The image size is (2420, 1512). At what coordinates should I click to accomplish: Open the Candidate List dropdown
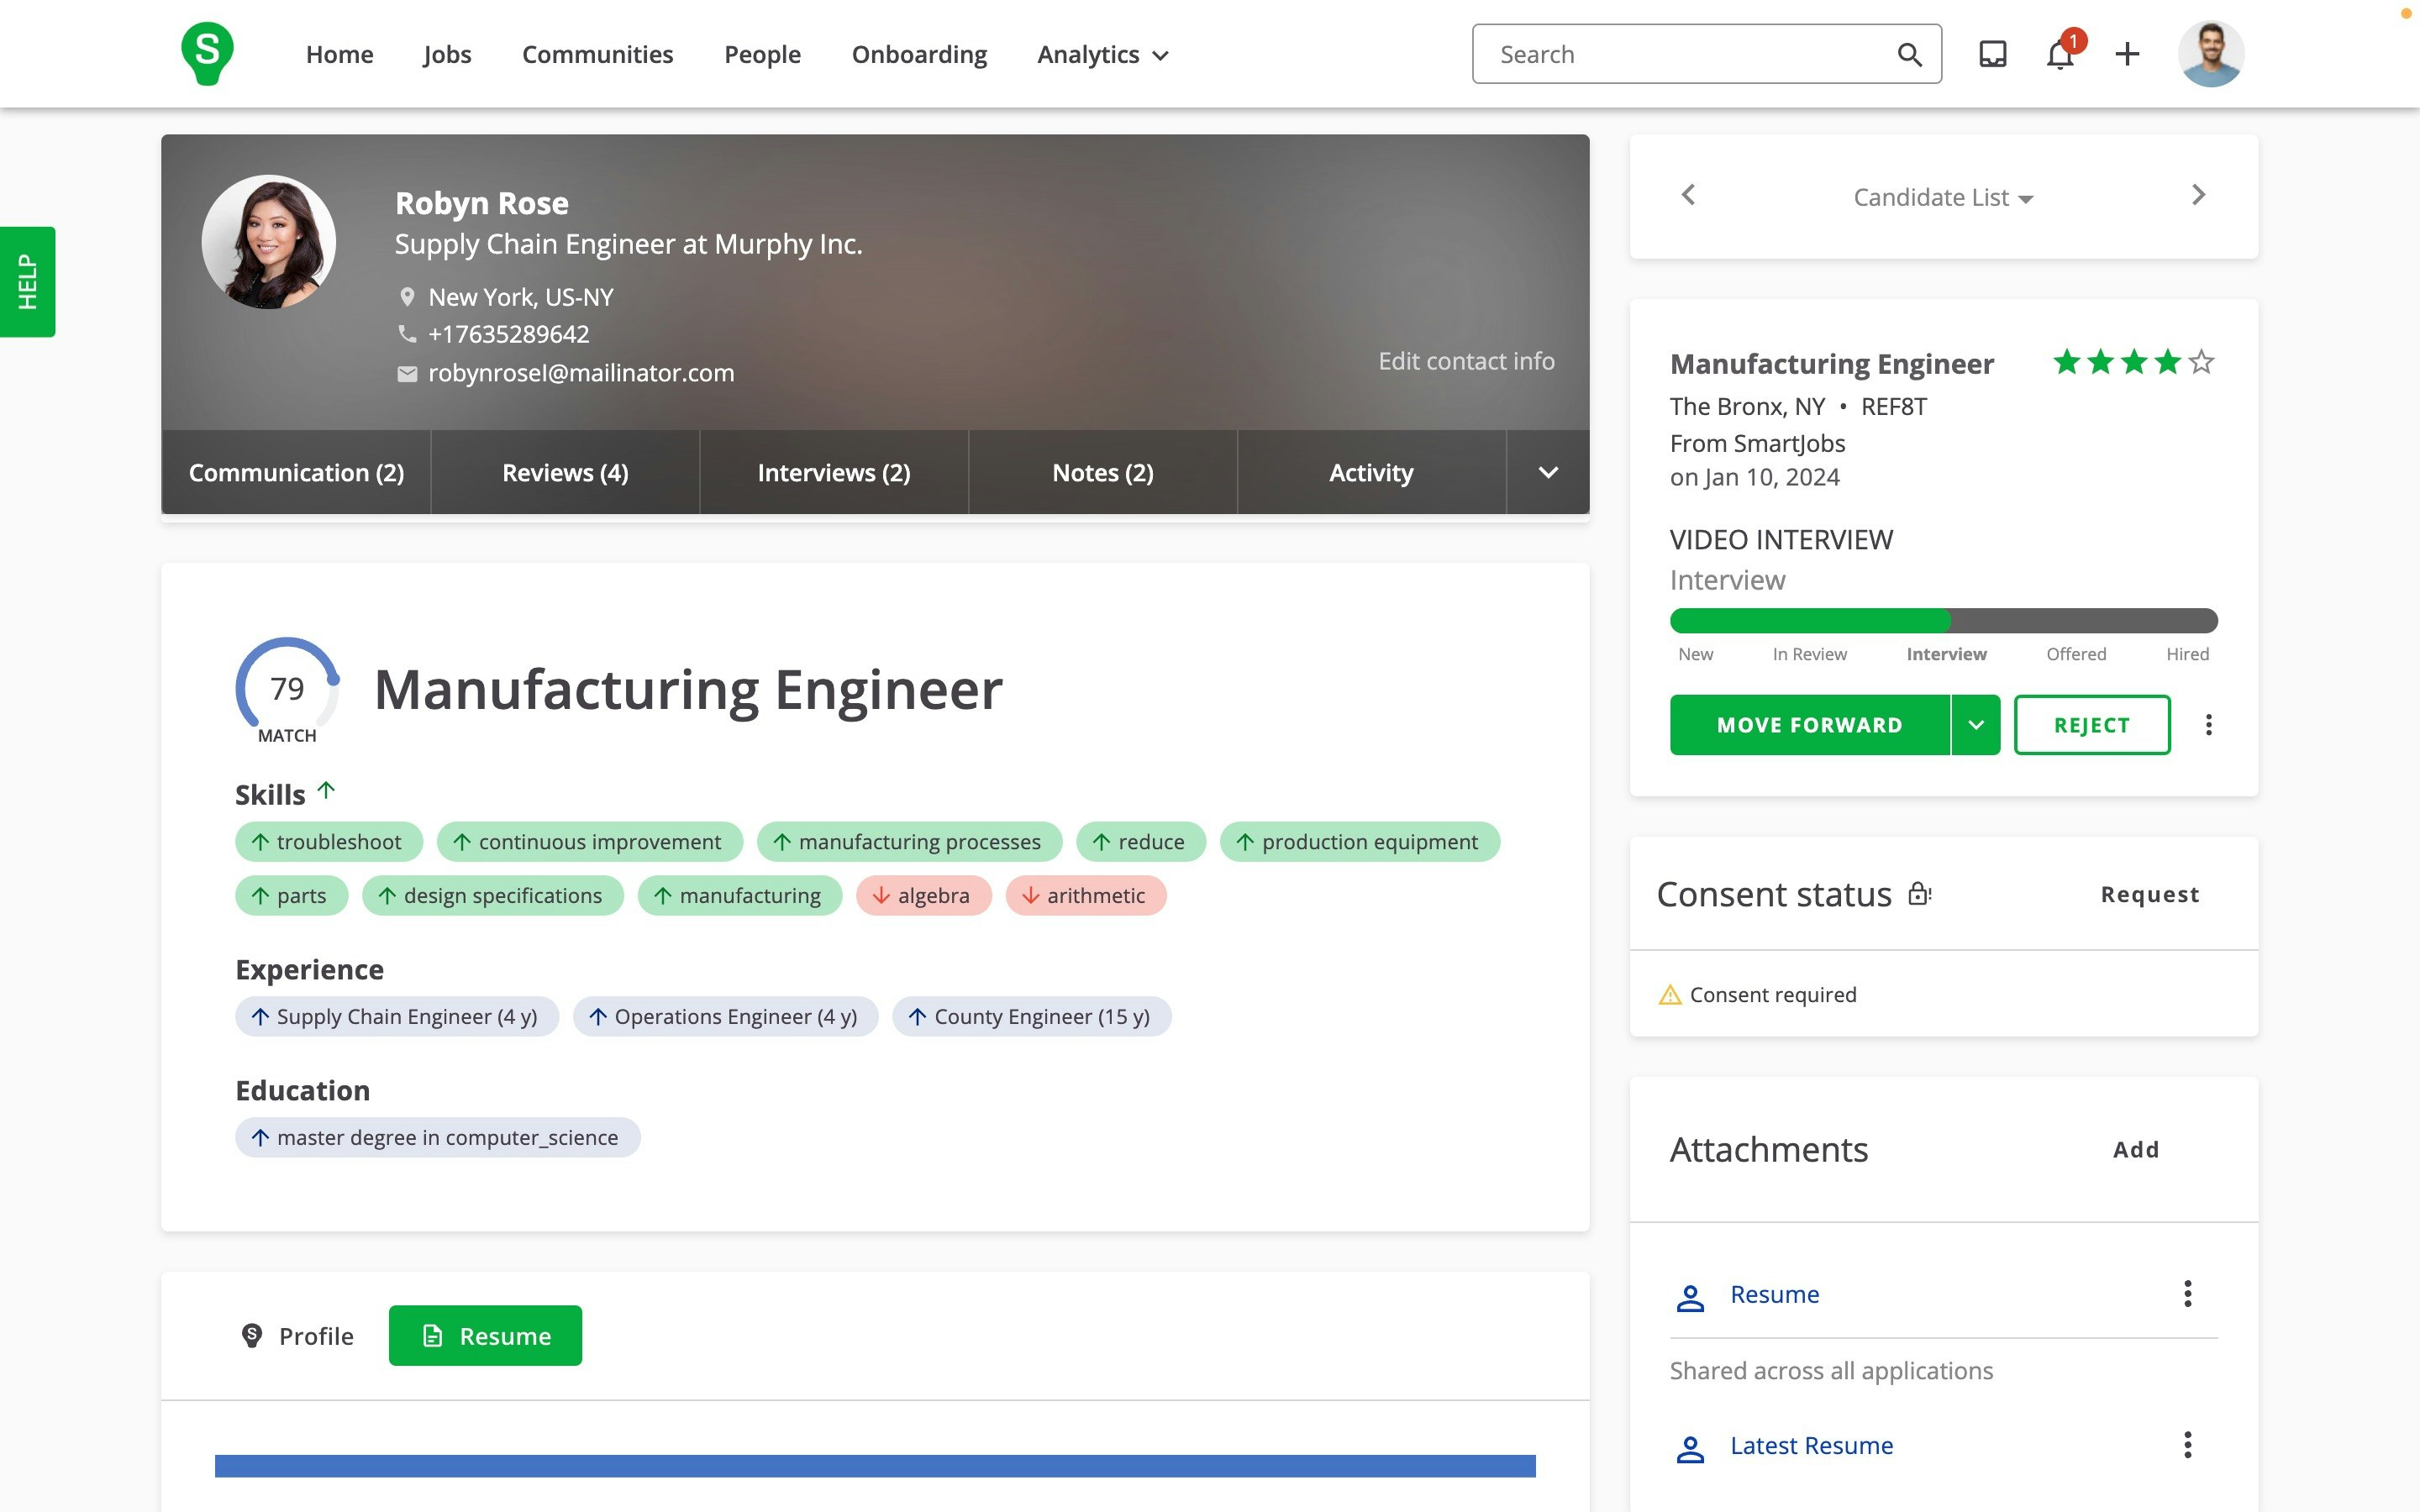point(1943,198)
